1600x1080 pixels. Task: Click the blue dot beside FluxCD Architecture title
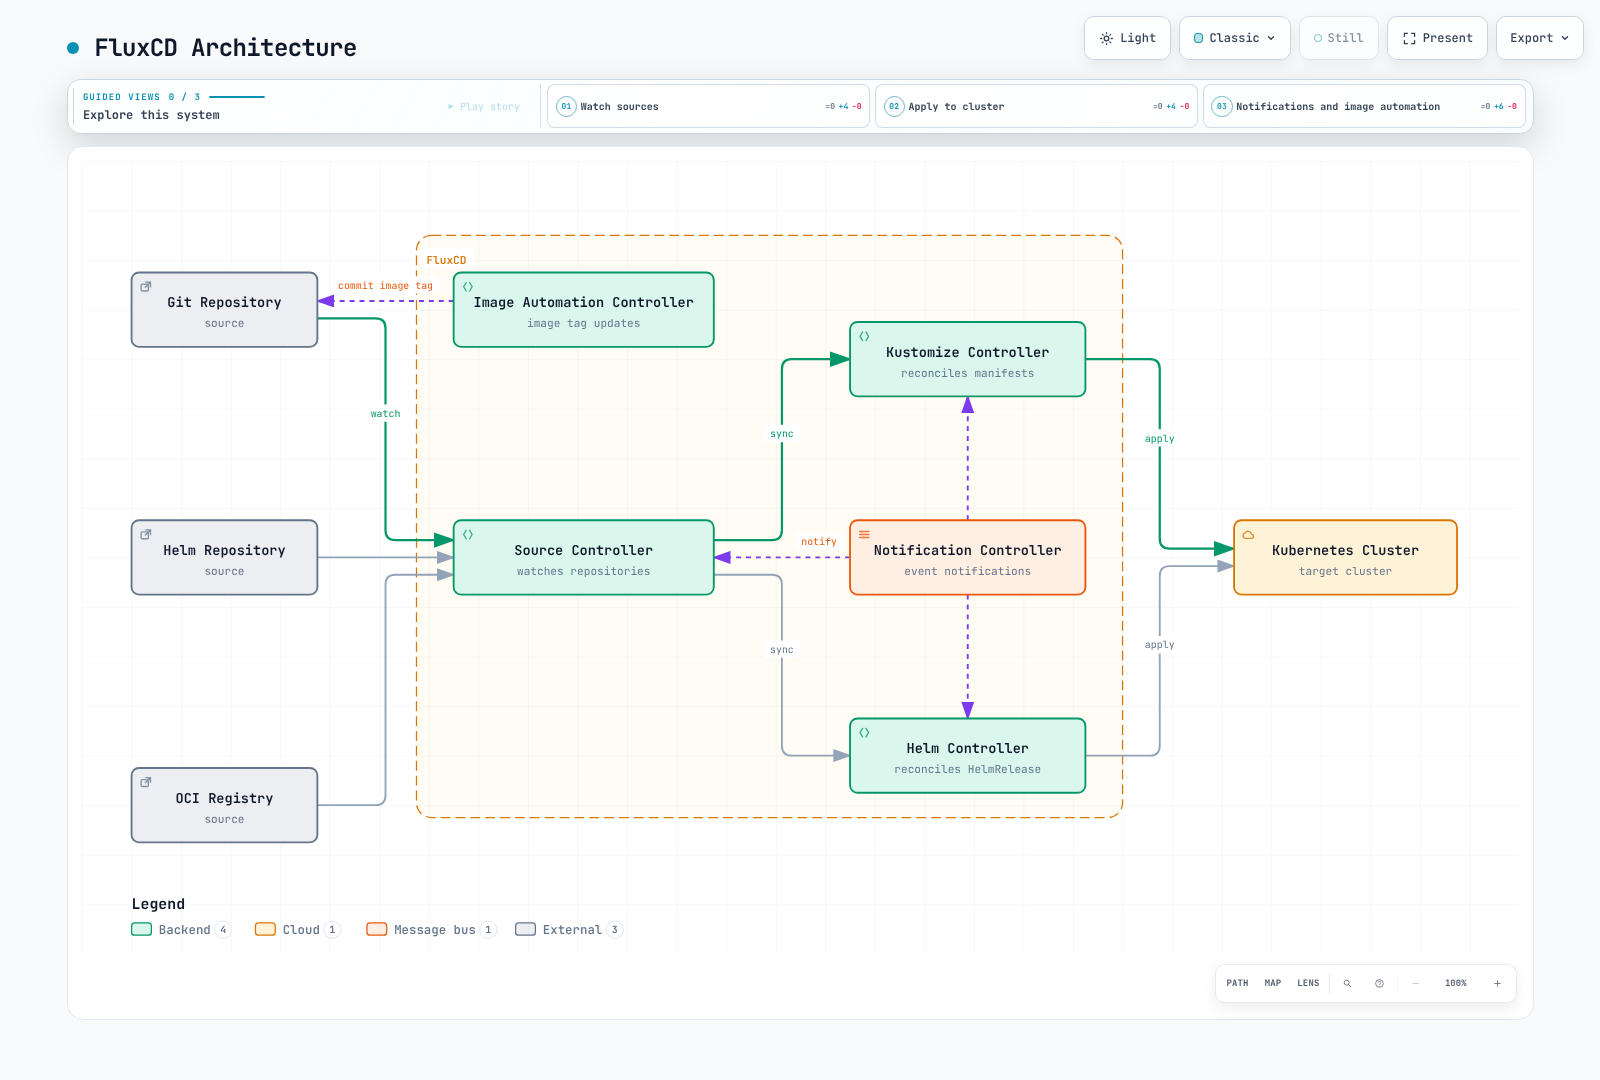(x=73, y=47)
